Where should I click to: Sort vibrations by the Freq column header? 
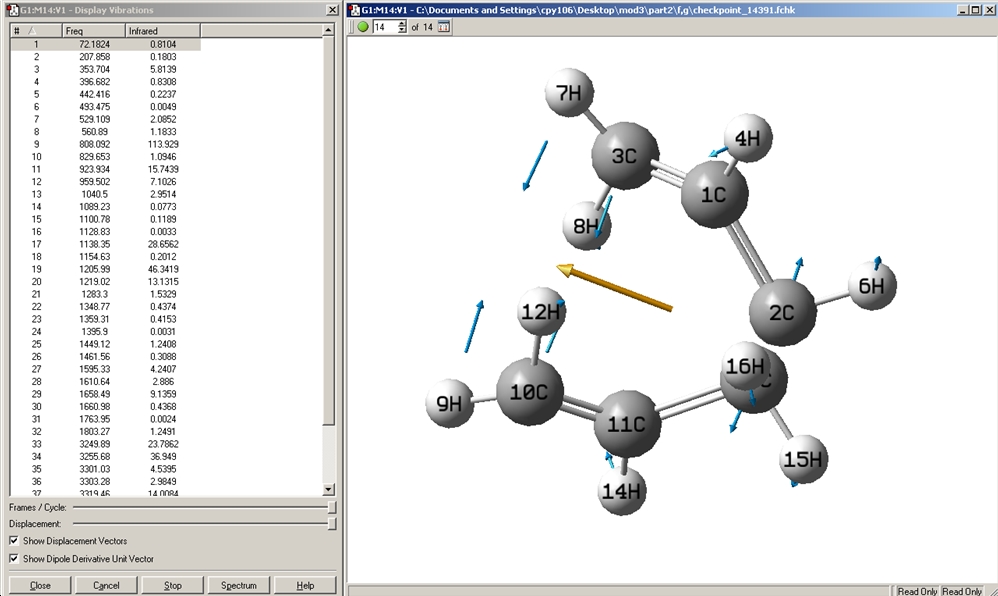point(94,31)
